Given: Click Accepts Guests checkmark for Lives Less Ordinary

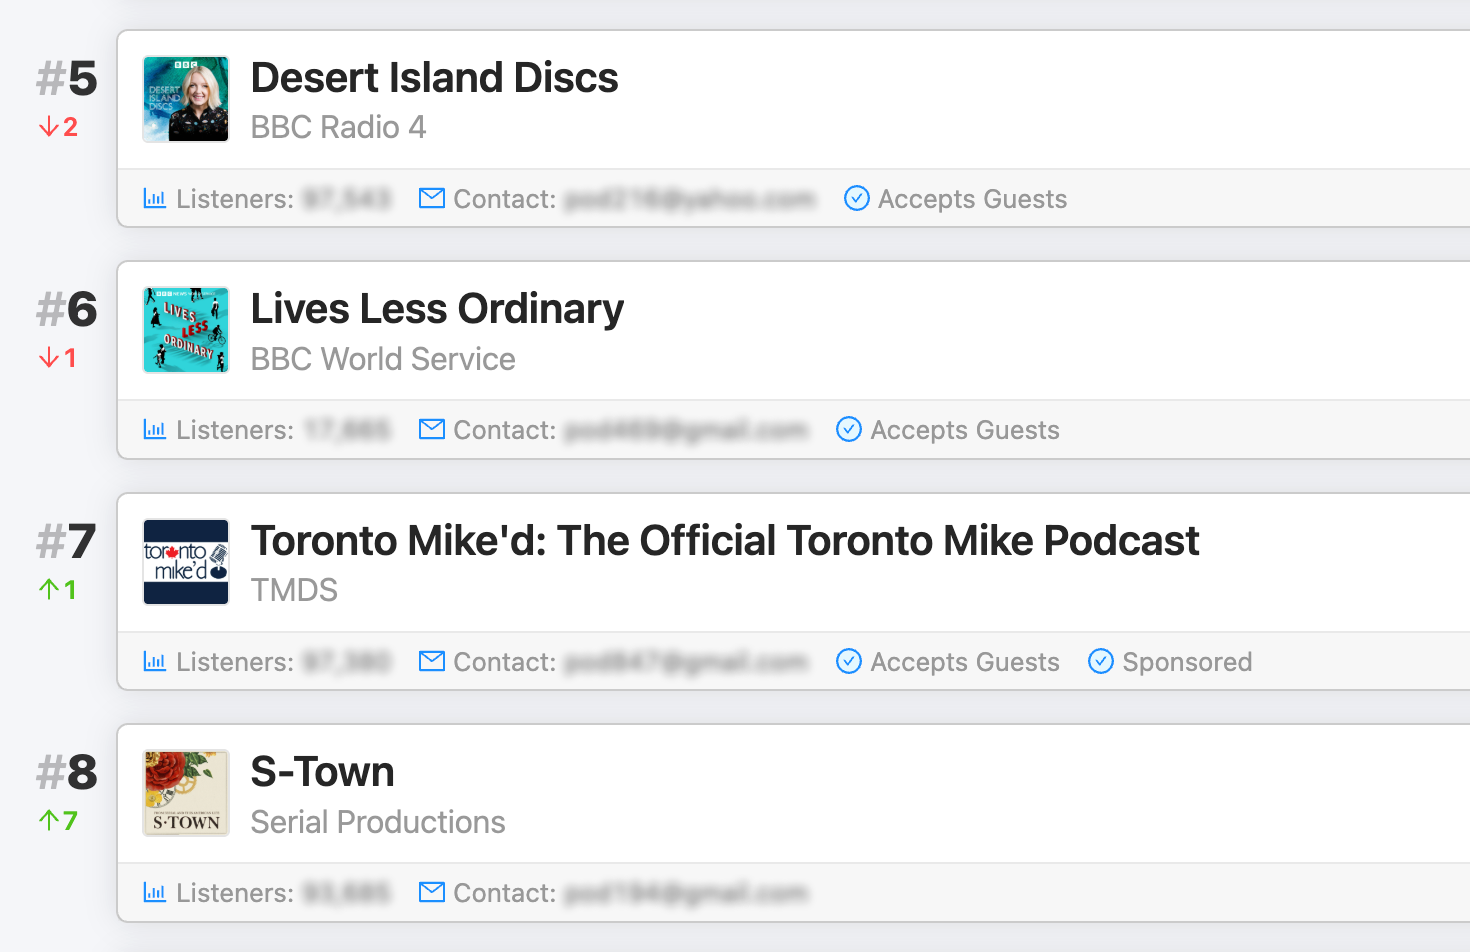Looking at the screenshot, I should 849,429.
